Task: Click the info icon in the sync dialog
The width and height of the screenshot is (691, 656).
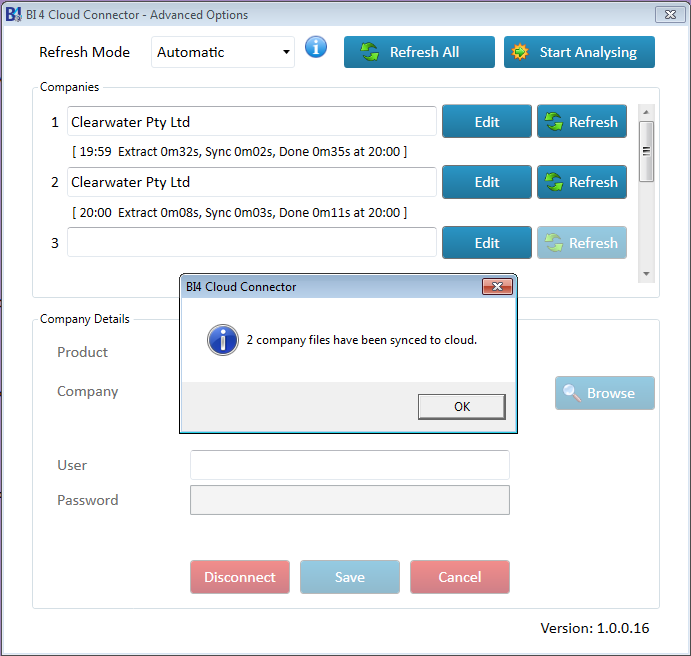Action: (223, 340)
